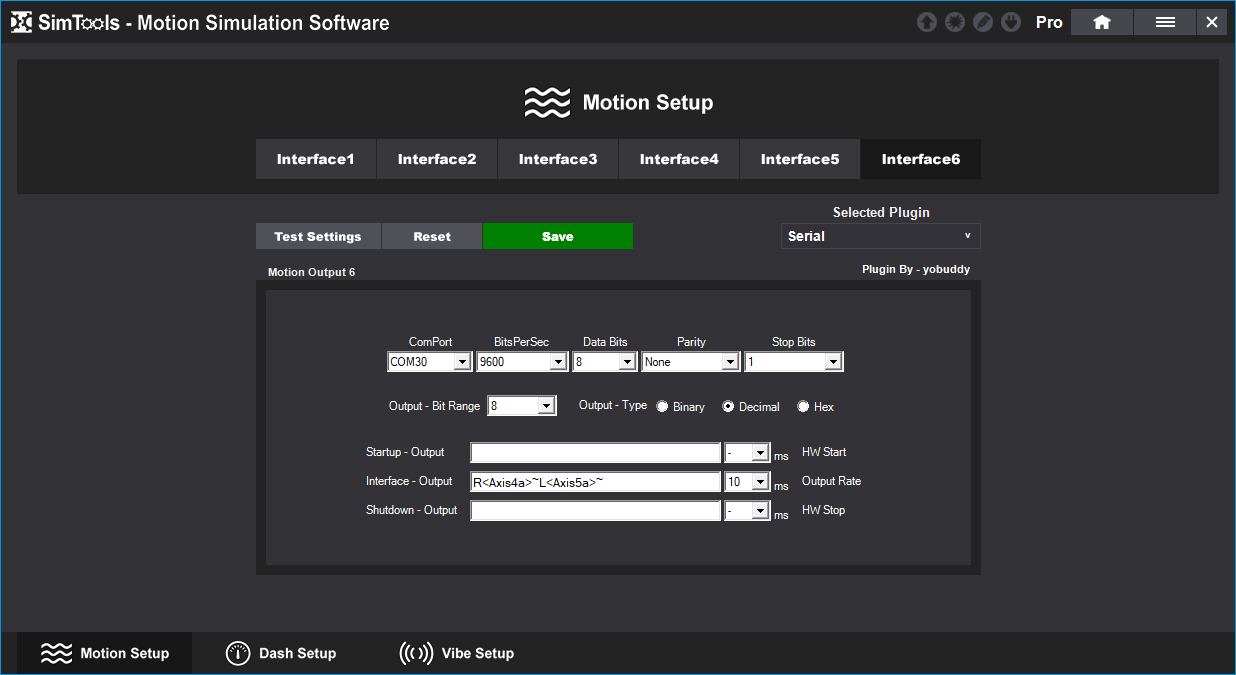1236x675 pixels.
Task: Switch to the Interface2 tab
Action: [x=437, y=159]
